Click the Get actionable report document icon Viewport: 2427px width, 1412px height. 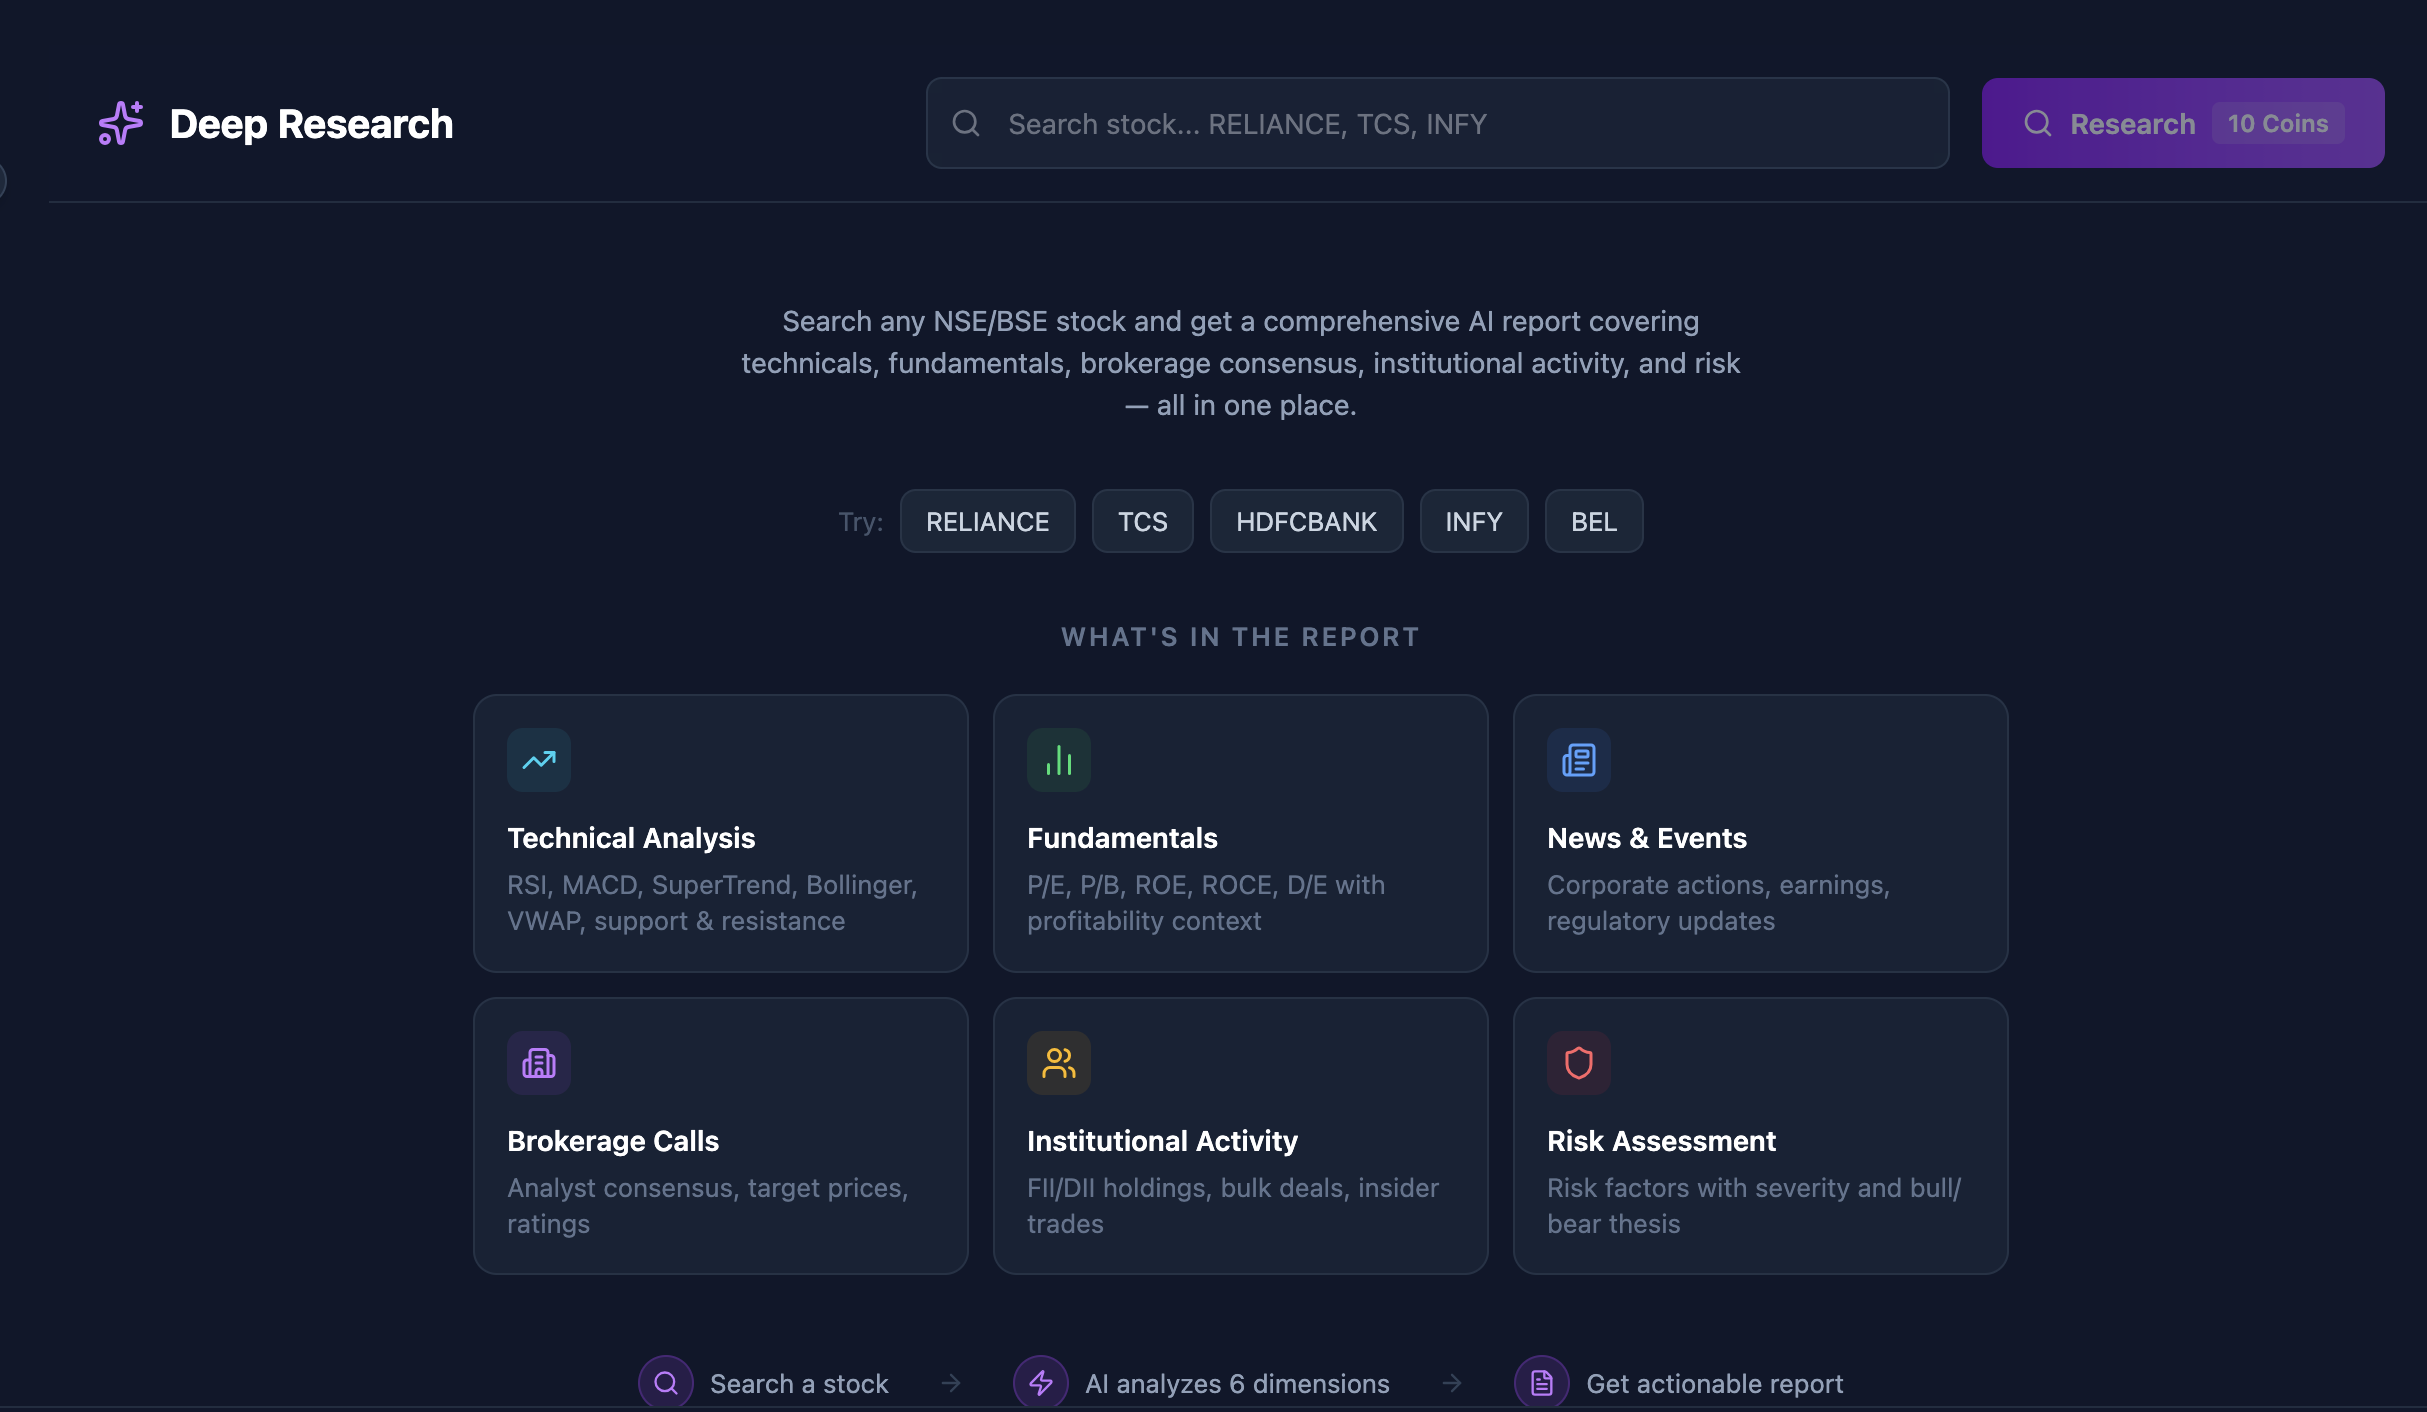coord(1542,1383)
